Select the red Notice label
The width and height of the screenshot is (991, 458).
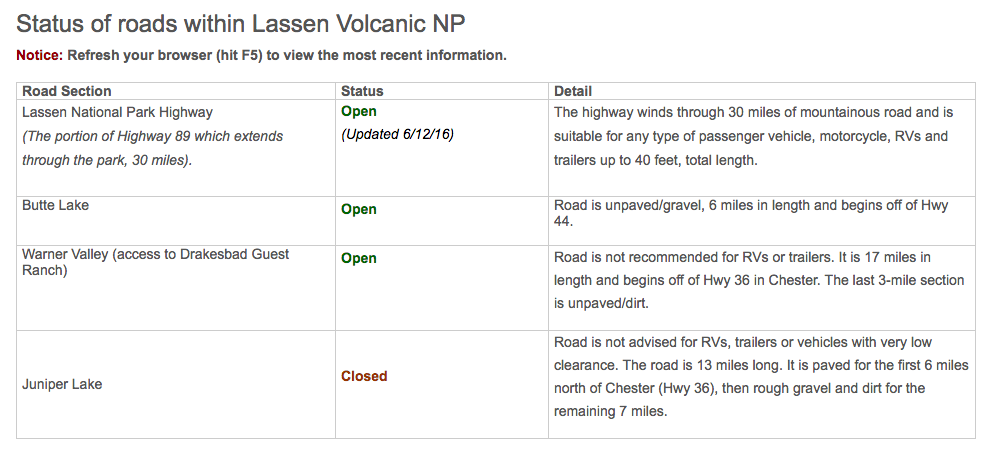(x=40, y=56)
